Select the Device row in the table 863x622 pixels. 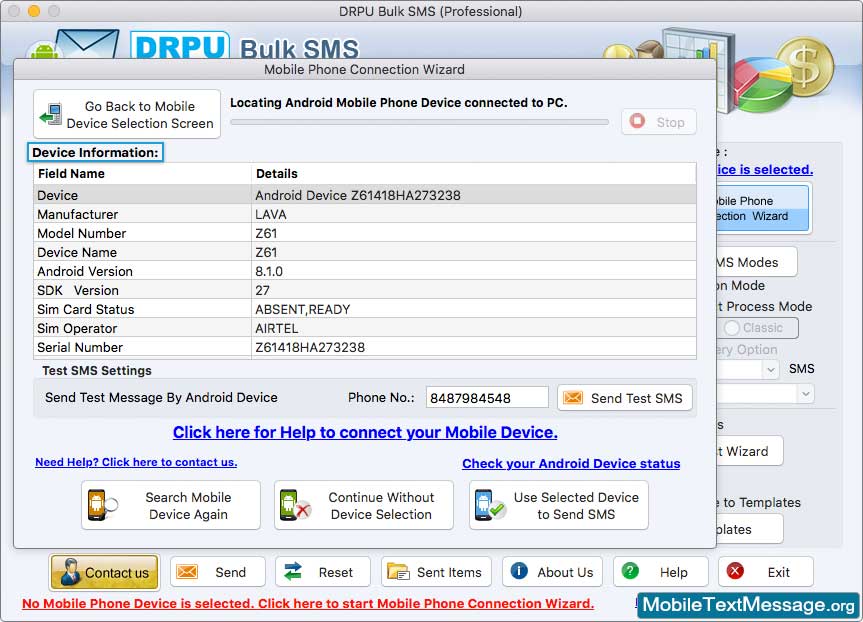[x=365, y=195]
